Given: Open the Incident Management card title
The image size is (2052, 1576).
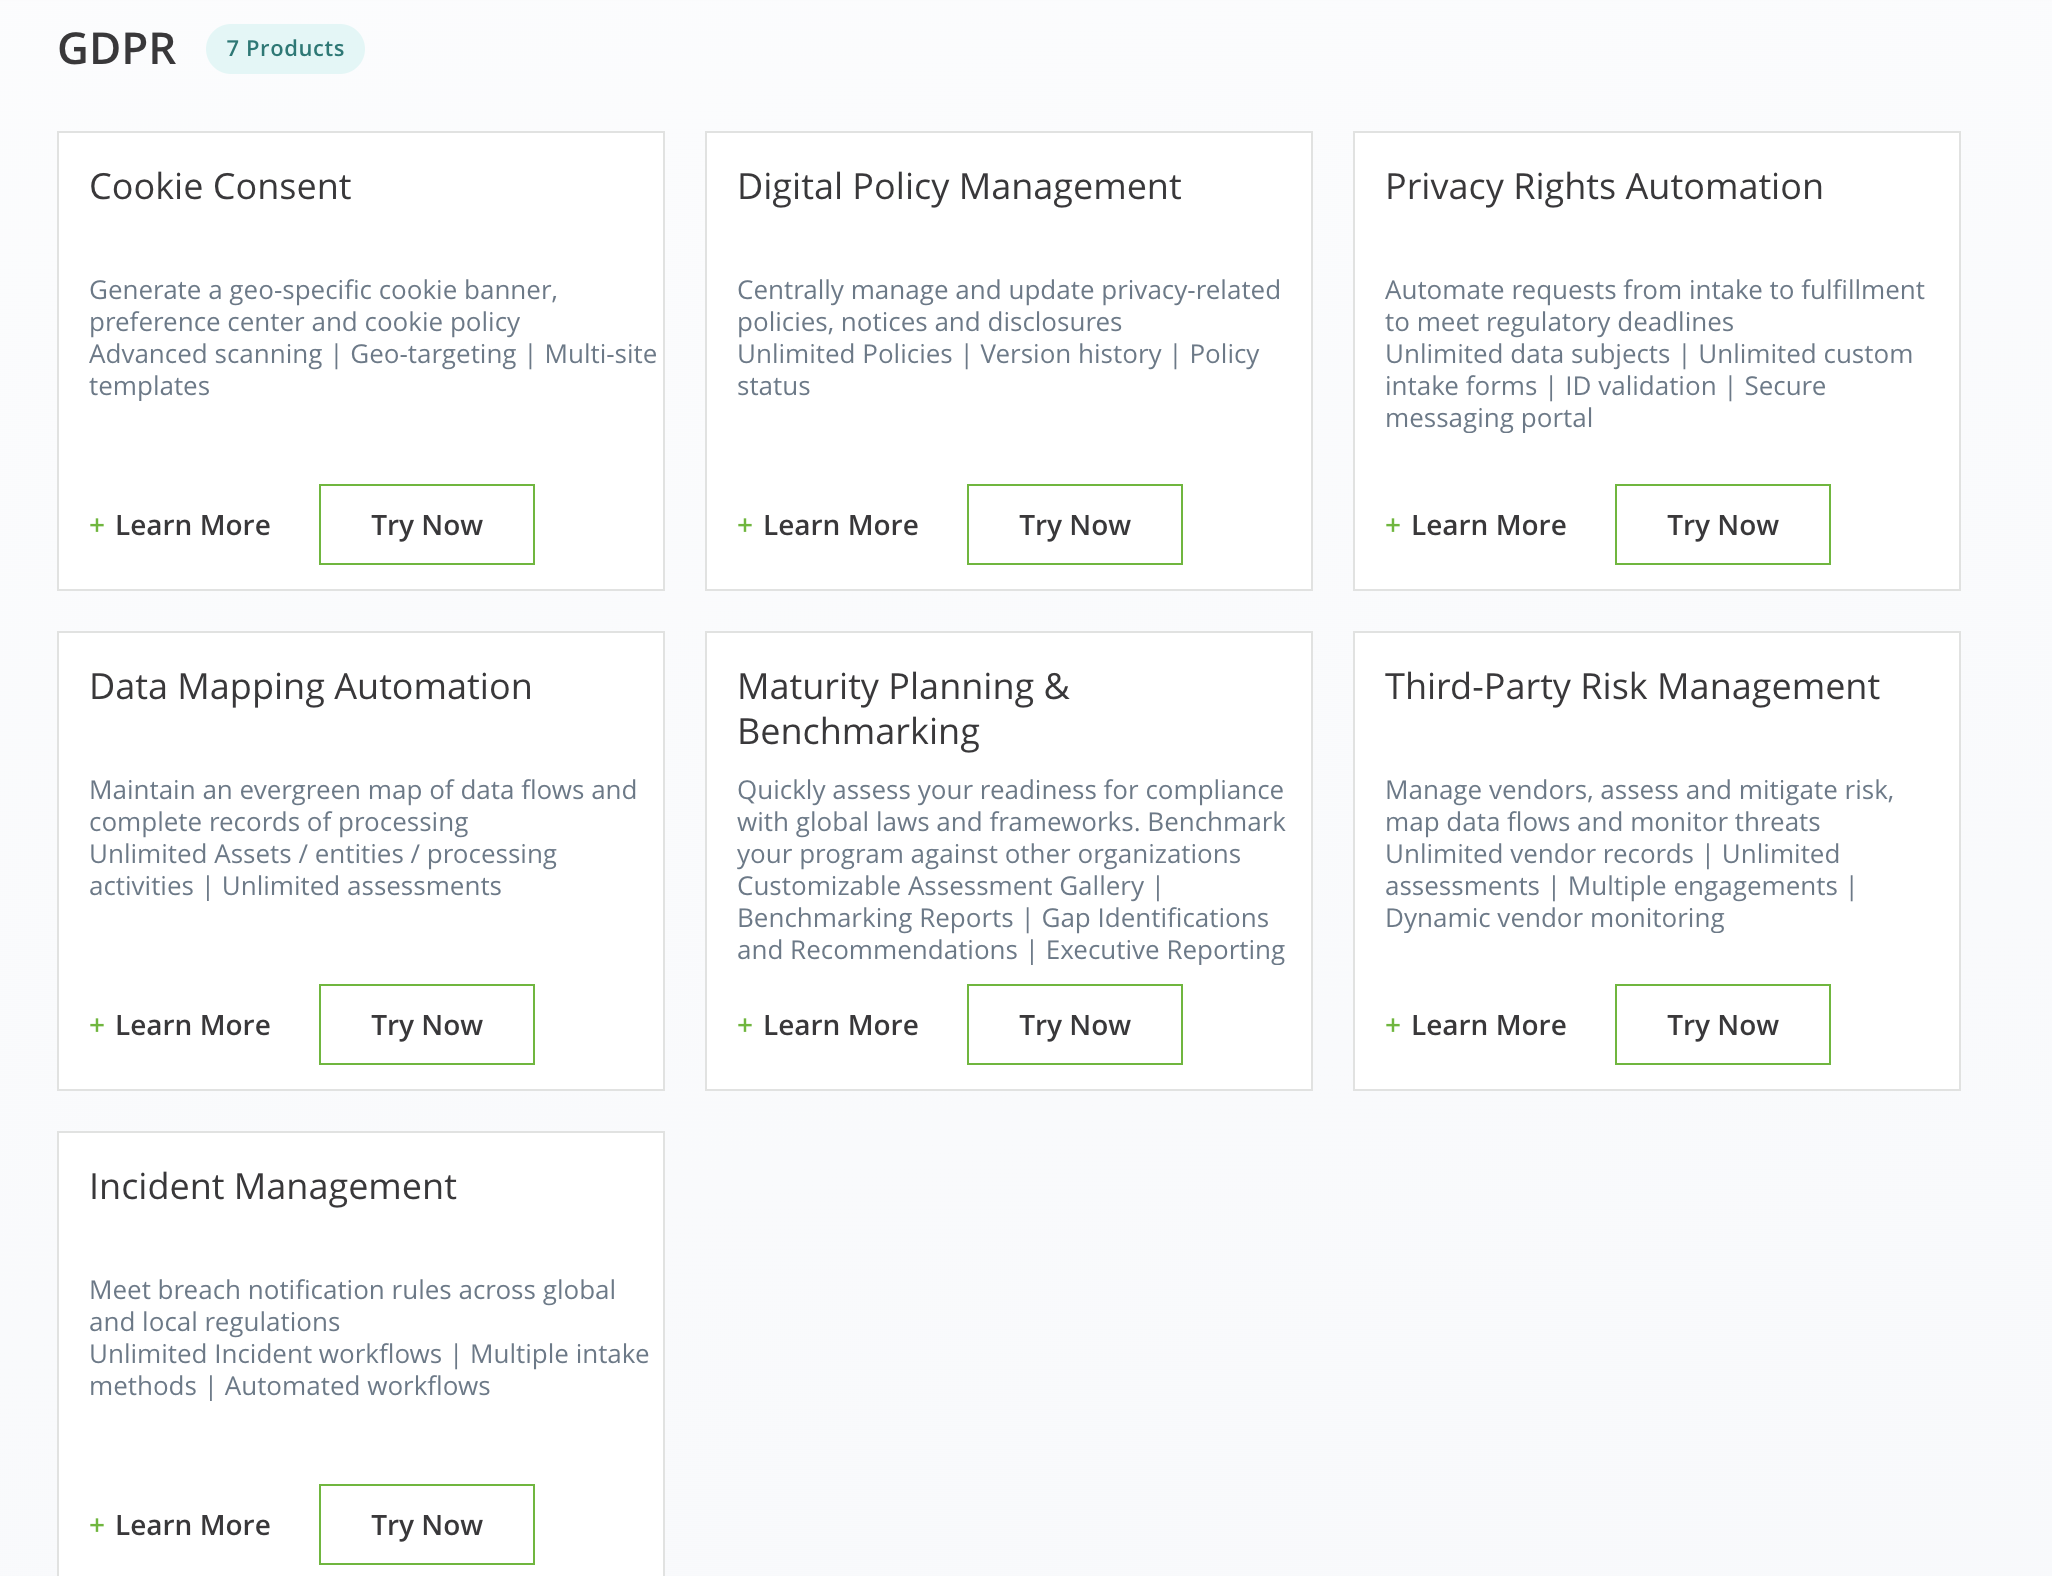Looking at the screenshot, I should pos(272,1187).
